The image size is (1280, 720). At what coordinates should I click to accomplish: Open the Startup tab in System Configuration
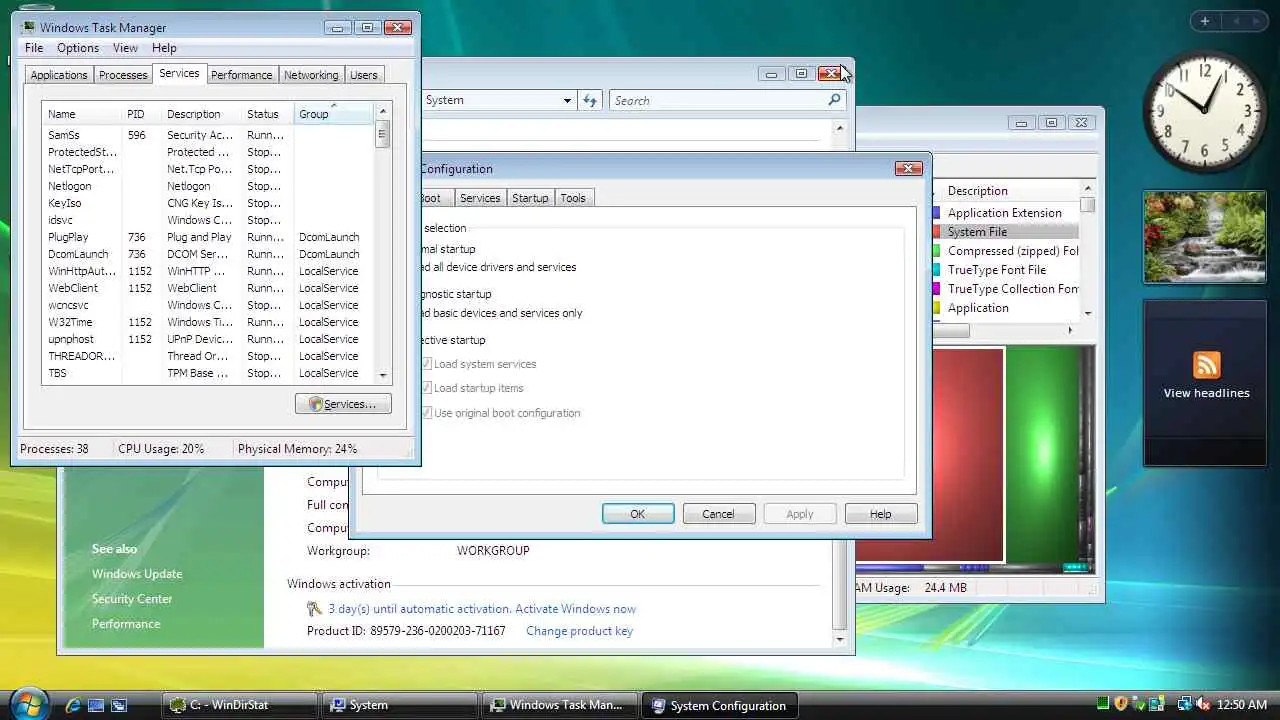[x=530, y=198]
